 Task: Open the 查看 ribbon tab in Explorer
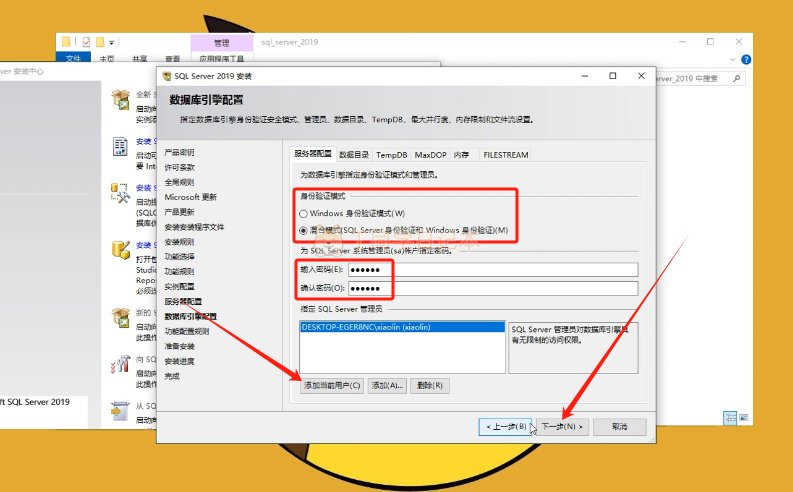(172, 59)
